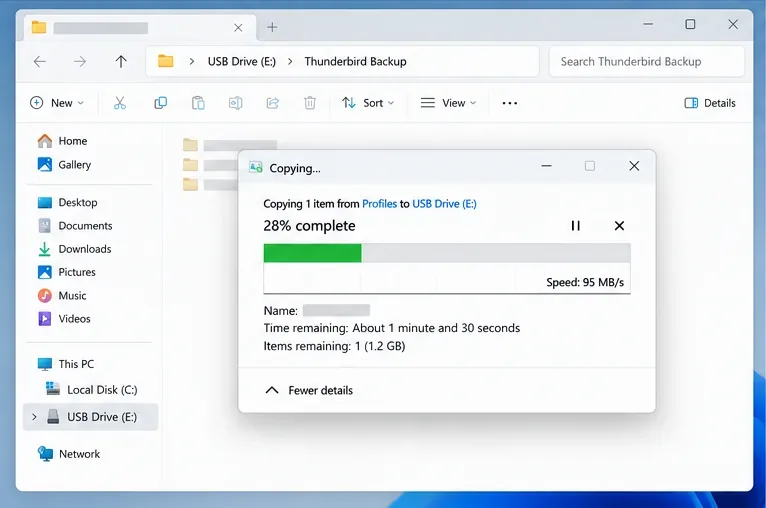Click the Time remaining text

(x=392, y=328)
